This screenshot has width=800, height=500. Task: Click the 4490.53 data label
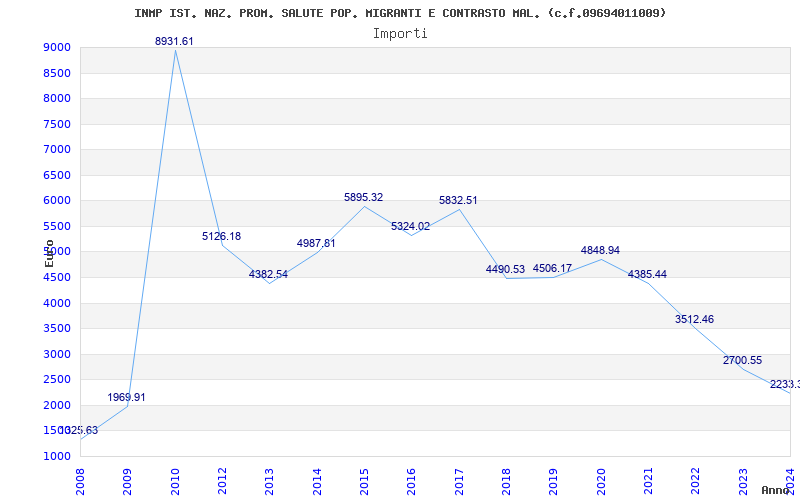pyautogui.click(x=505, y=269)
